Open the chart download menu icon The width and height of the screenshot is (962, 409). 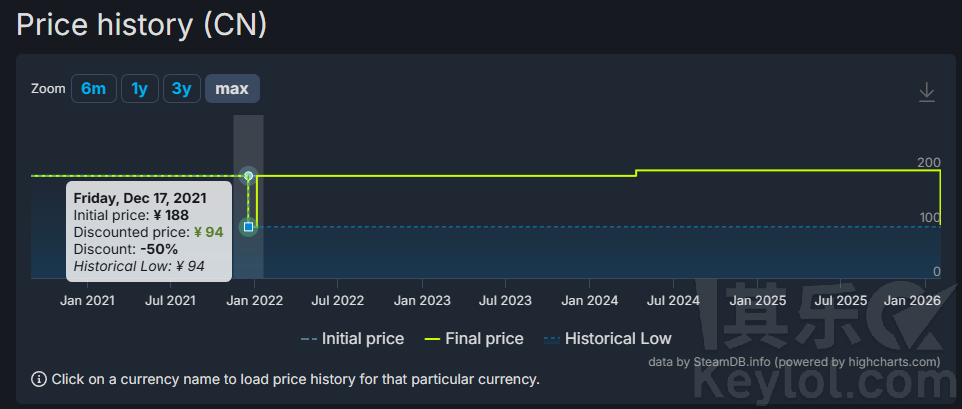coord(926,92)
